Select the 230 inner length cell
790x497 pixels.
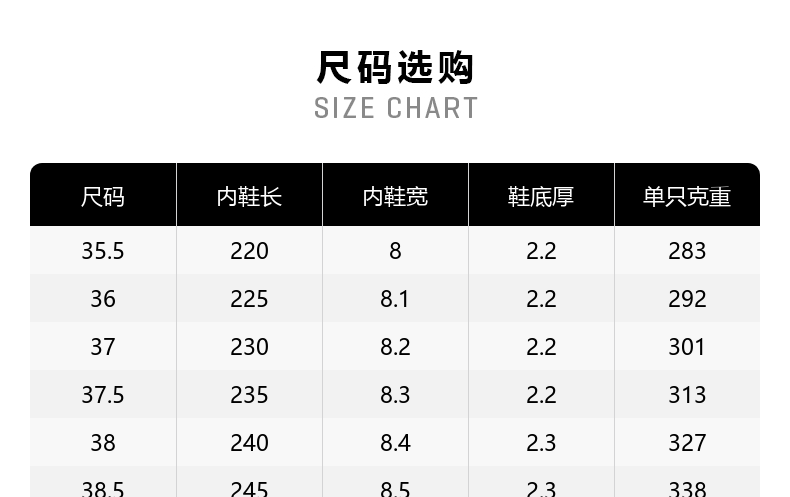(x=249, y=347)
